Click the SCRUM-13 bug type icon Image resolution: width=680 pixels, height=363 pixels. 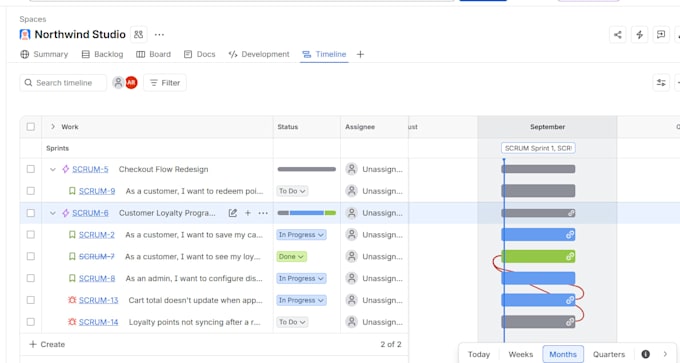72,300
